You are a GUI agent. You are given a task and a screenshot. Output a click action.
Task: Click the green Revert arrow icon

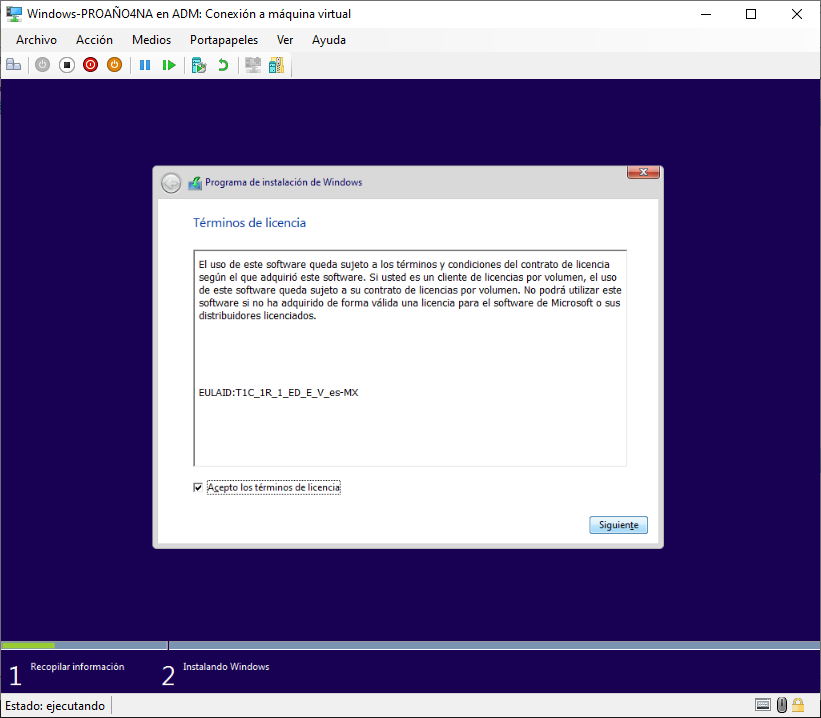pos(223,65)
